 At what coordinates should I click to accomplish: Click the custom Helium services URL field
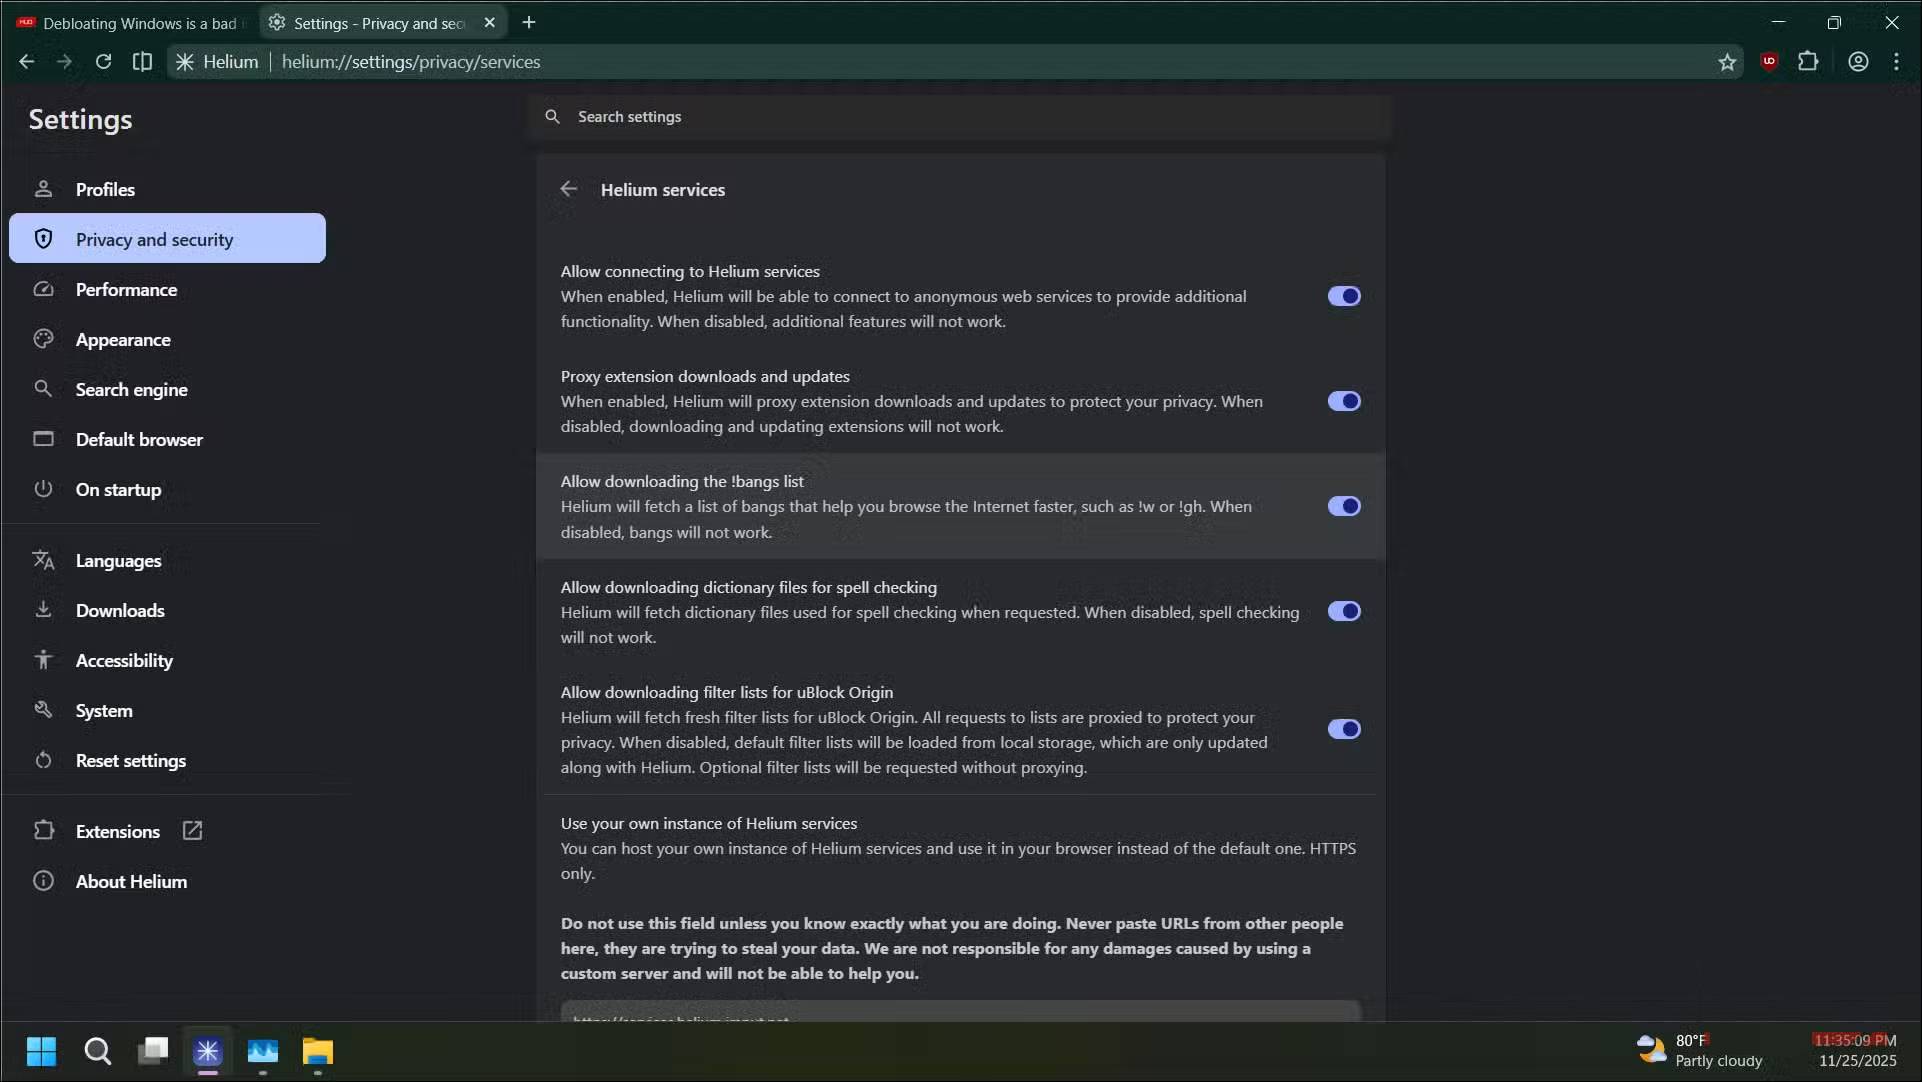[x=959, y=1015]
